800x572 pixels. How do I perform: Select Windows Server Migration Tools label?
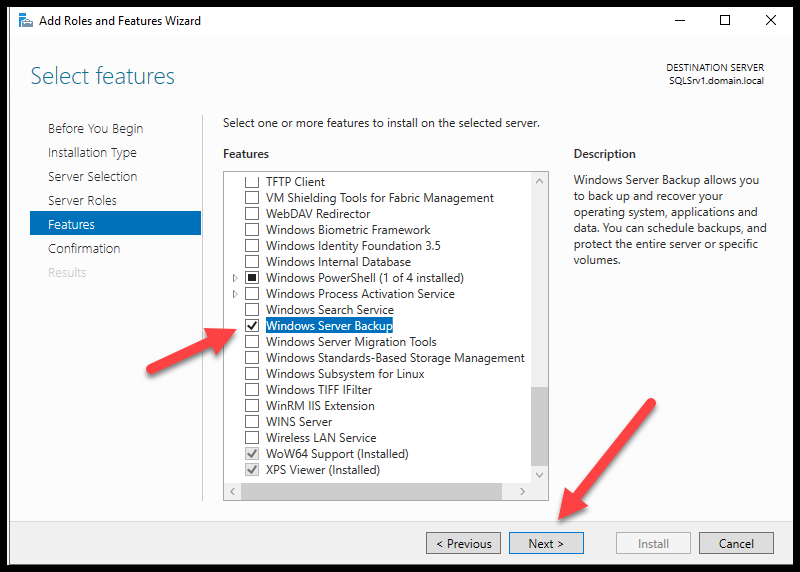[351, 342]
